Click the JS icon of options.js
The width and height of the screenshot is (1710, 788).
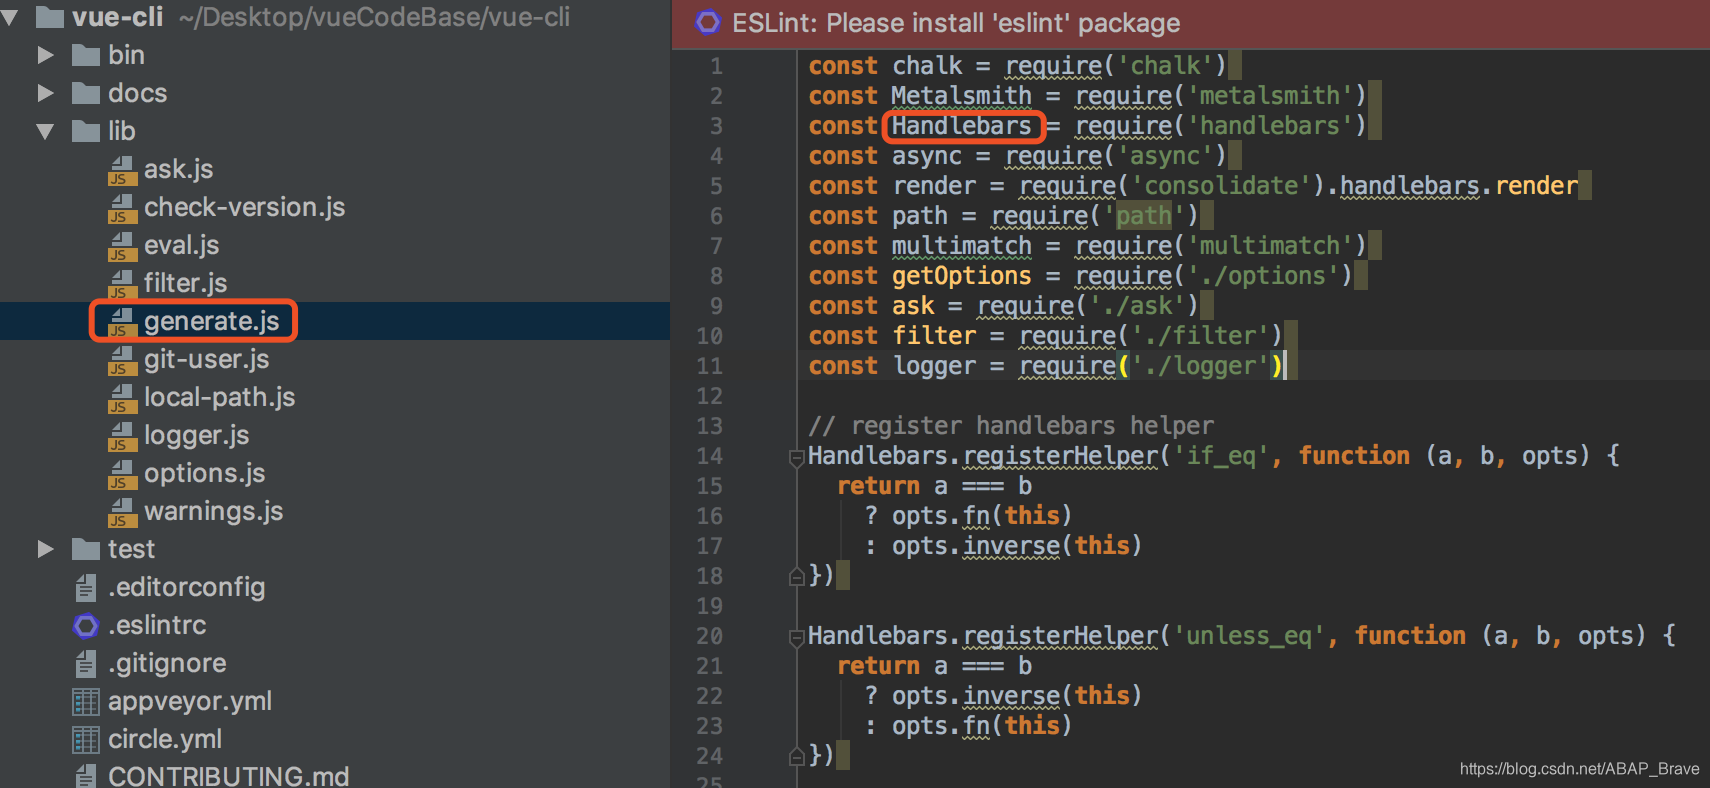(x=122, y=475)
